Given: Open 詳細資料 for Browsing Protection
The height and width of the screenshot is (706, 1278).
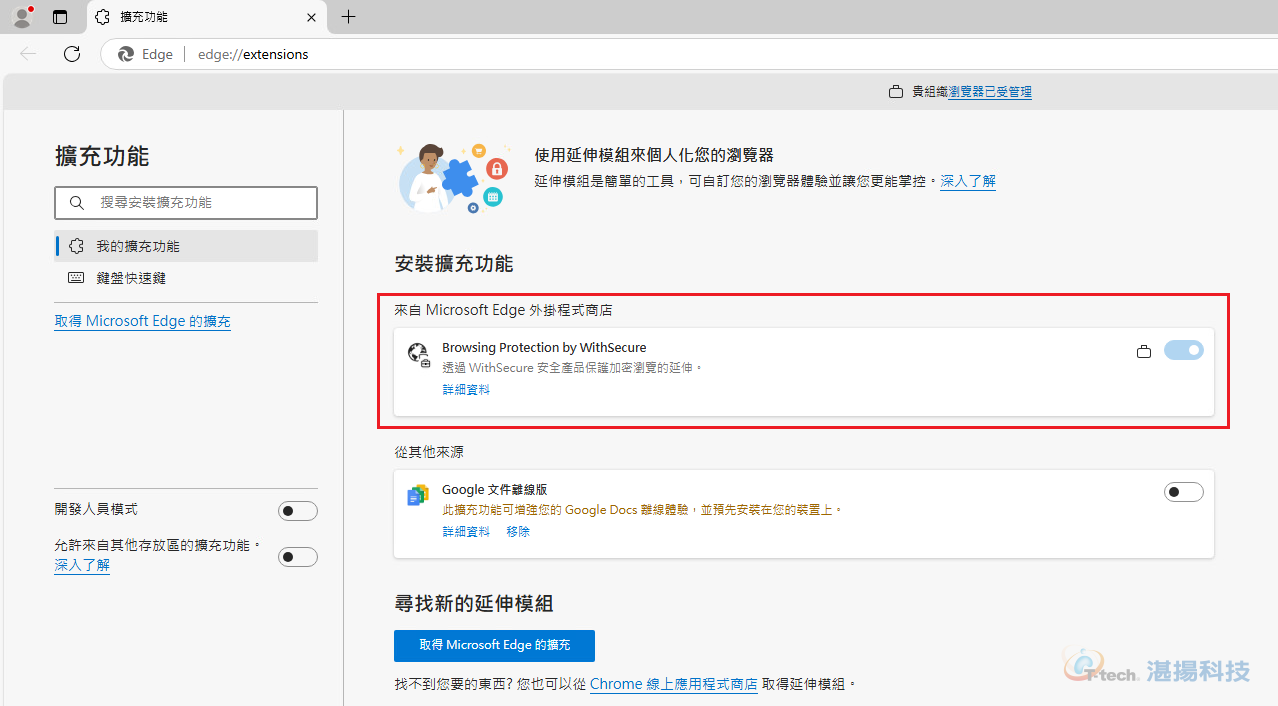Looking at the screenshot, I should (x=466, y=390).
